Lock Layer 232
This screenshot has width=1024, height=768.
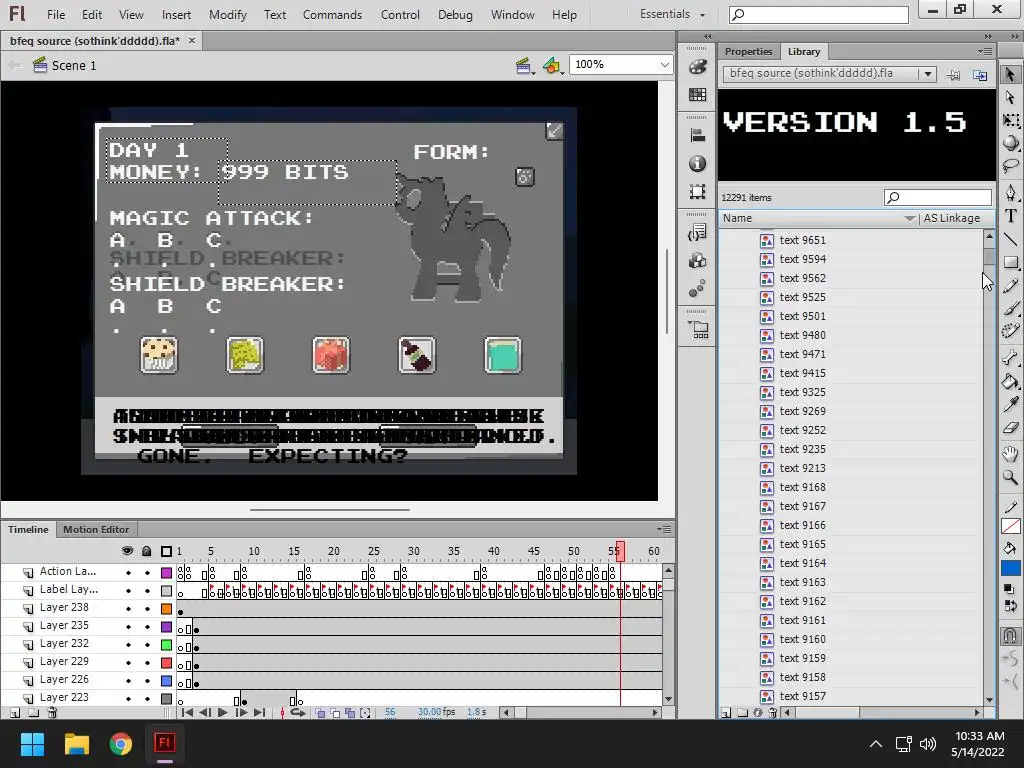click(147, 645)
